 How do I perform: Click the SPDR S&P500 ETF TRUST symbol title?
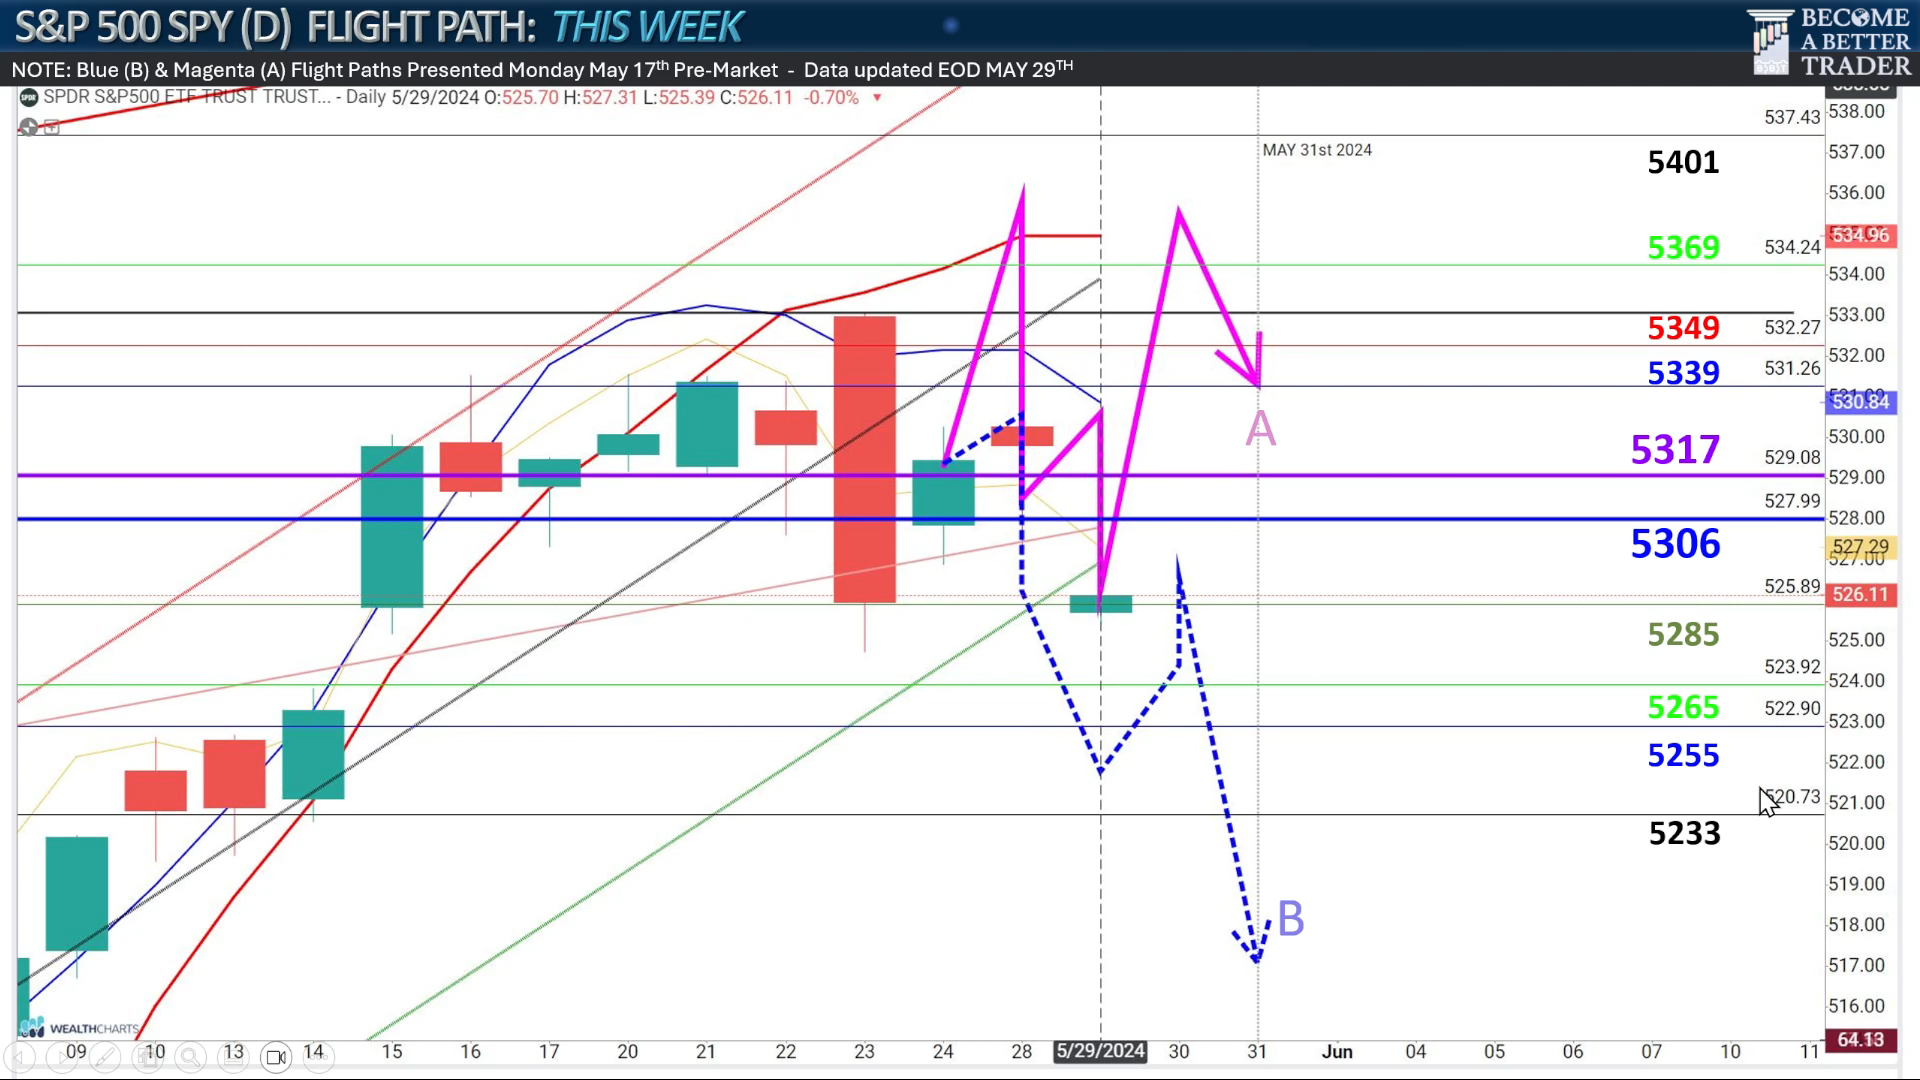click(187, 97)
